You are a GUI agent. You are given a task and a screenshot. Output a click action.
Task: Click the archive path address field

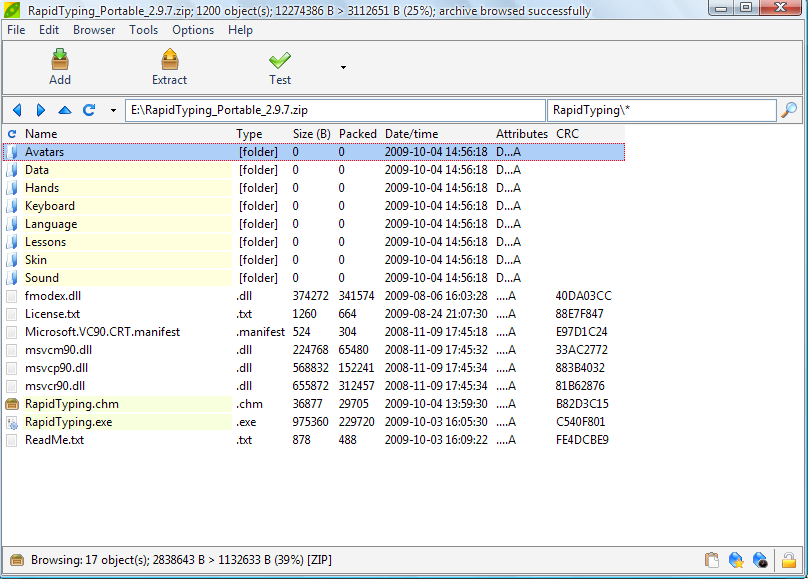[335, 110]
